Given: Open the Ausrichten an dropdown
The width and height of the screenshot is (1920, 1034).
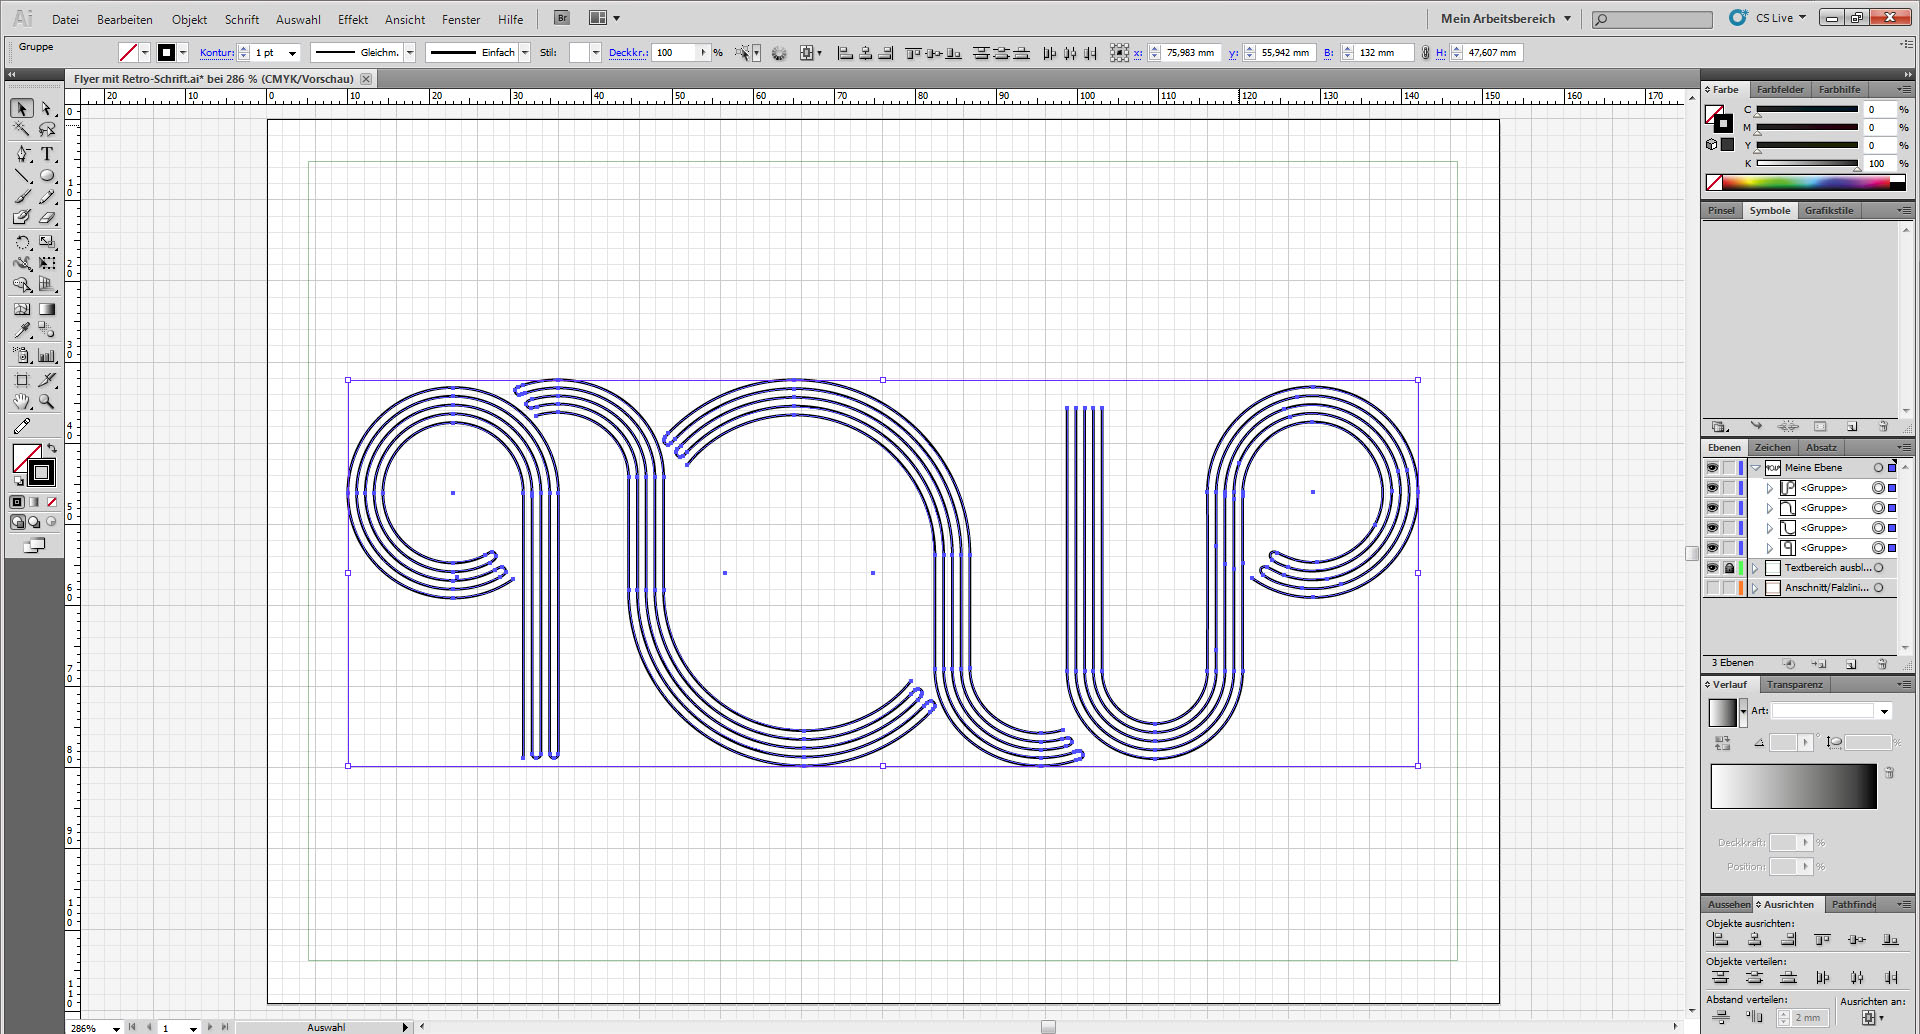Looking at the screenshot, I should click(x=1871, y=1018).
